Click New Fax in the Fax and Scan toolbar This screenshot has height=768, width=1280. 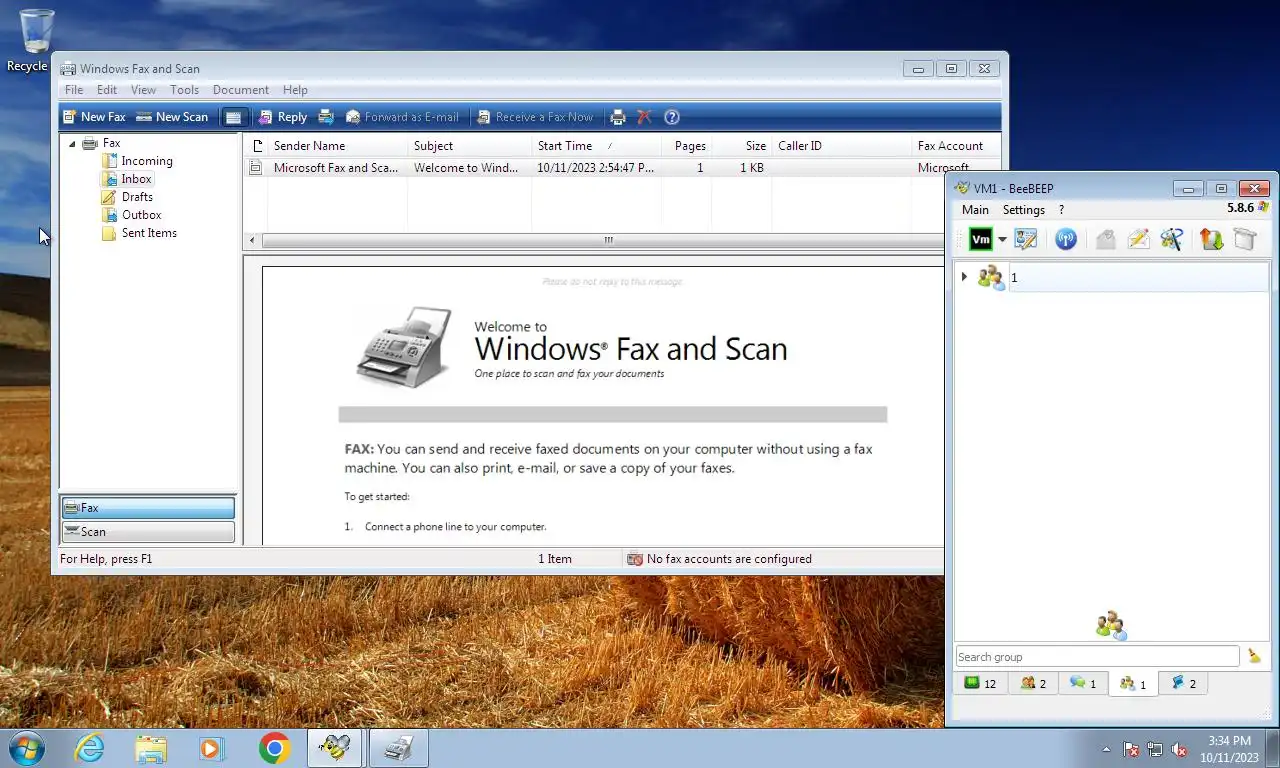(x=94, y=117)
